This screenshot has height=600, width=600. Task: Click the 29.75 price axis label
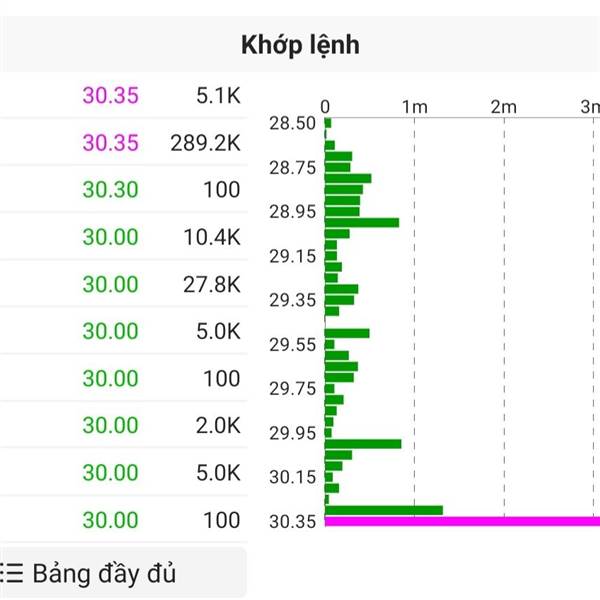click(293, 389)
